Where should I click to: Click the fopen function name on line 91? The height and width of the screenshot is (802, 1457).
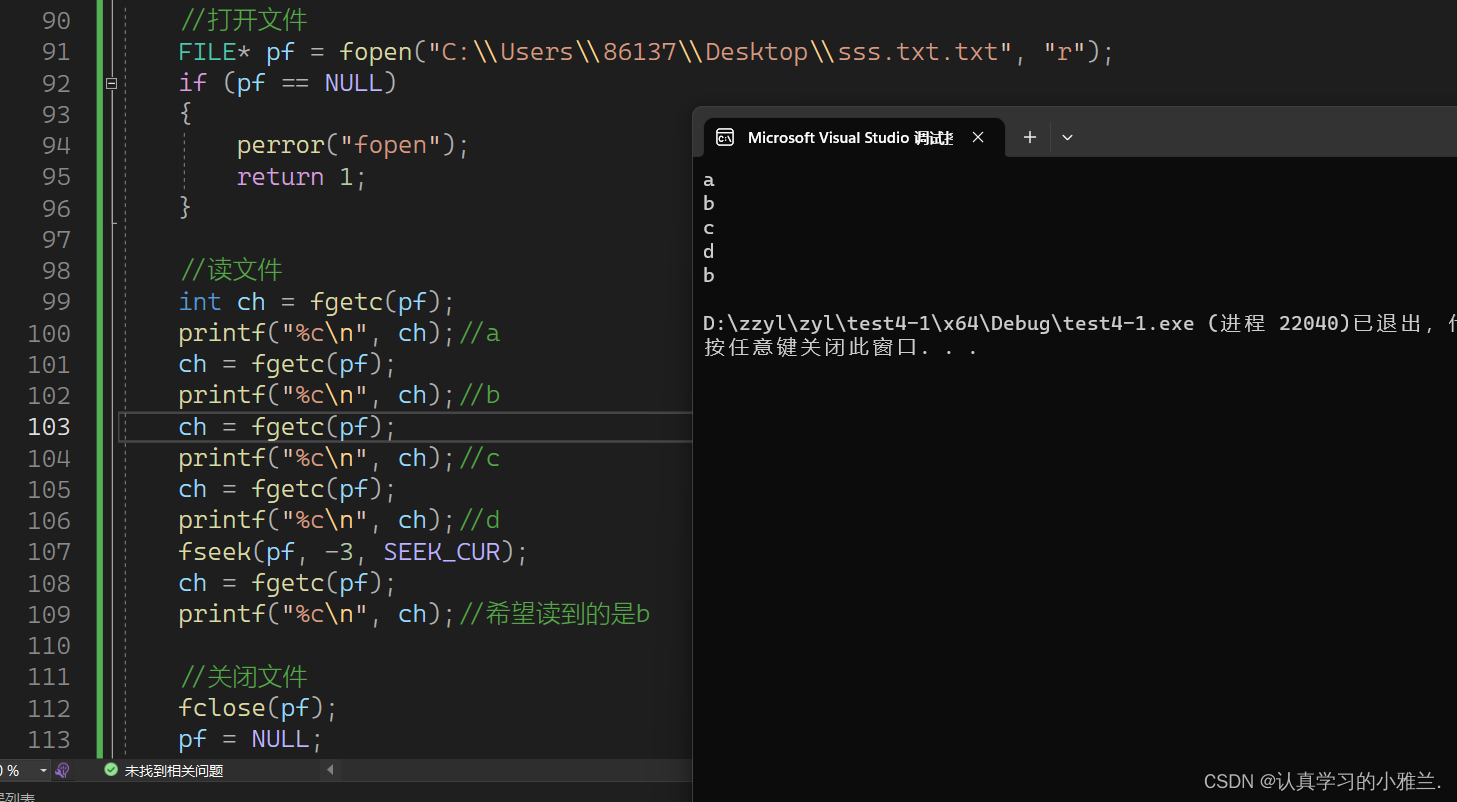pos(375,52)
